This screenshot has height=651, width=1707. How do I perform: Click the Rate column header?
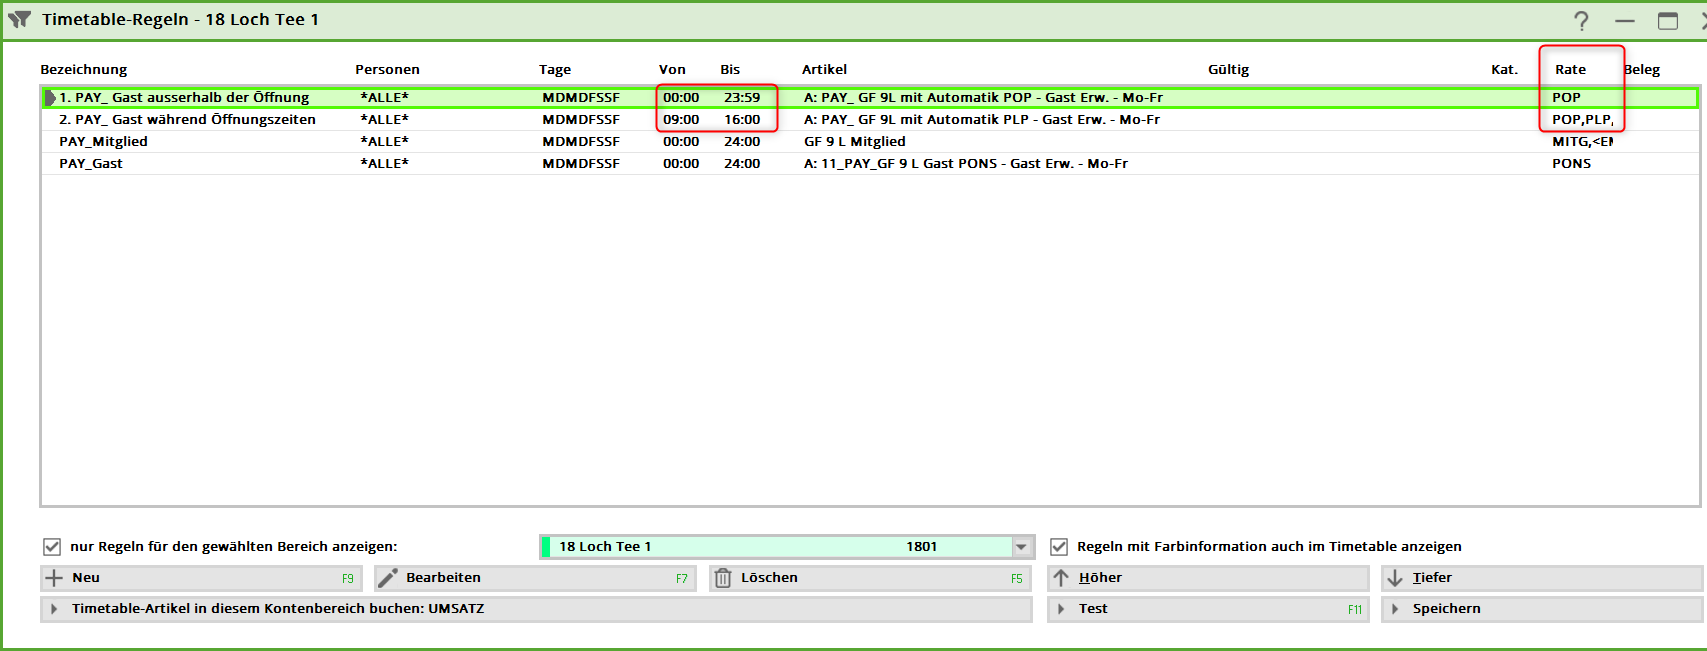(x=1570, y=70)
